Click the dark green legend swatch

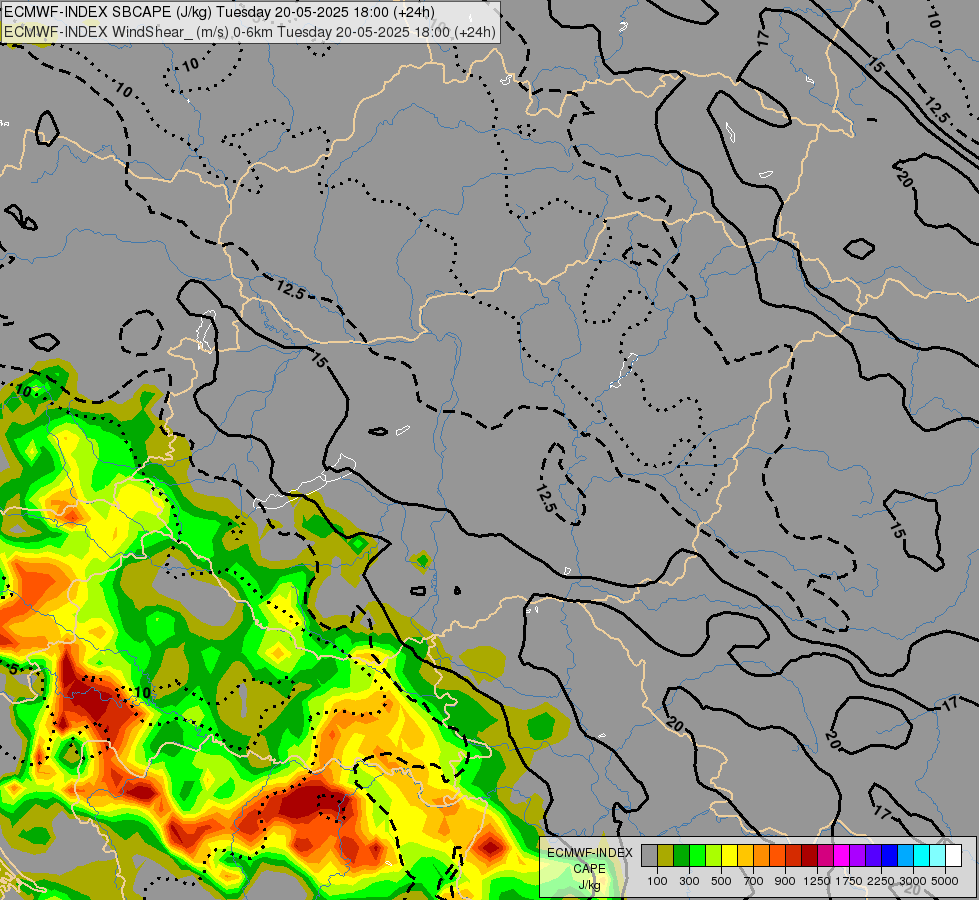coord(681,855)
